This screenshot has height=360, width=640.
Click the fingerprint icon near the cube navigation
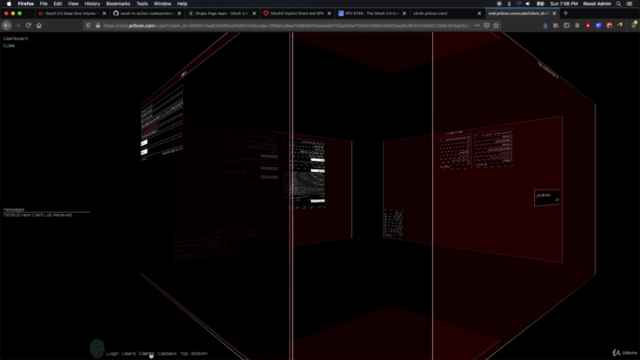tap(97, 349)
